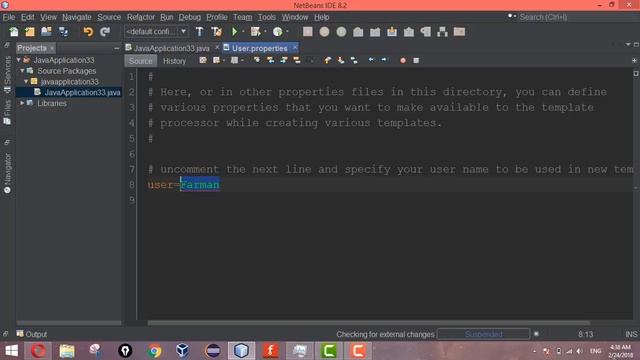Viewport: 640px width, 360px height.
Task: Open the Files side panel
Action: (x=7, y=112)
